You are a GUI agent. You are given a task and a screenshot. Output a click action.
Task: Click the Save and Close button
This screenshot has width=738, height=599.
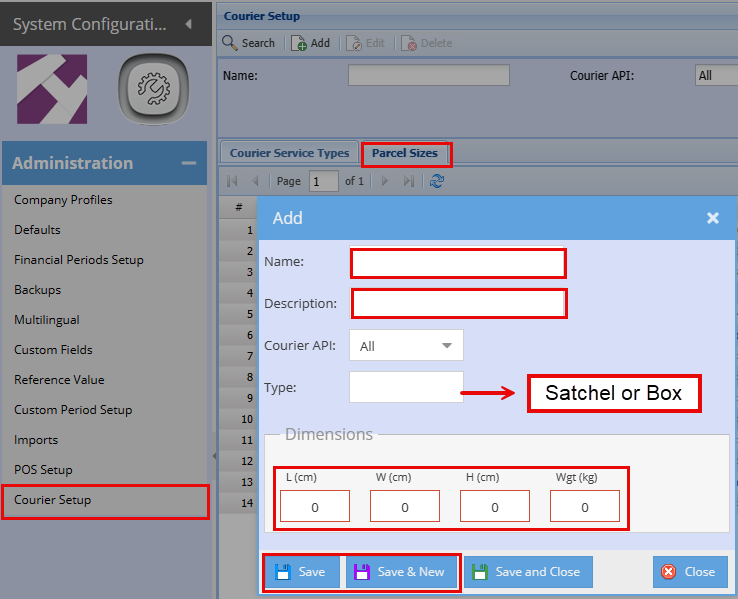tap(528, 572)
